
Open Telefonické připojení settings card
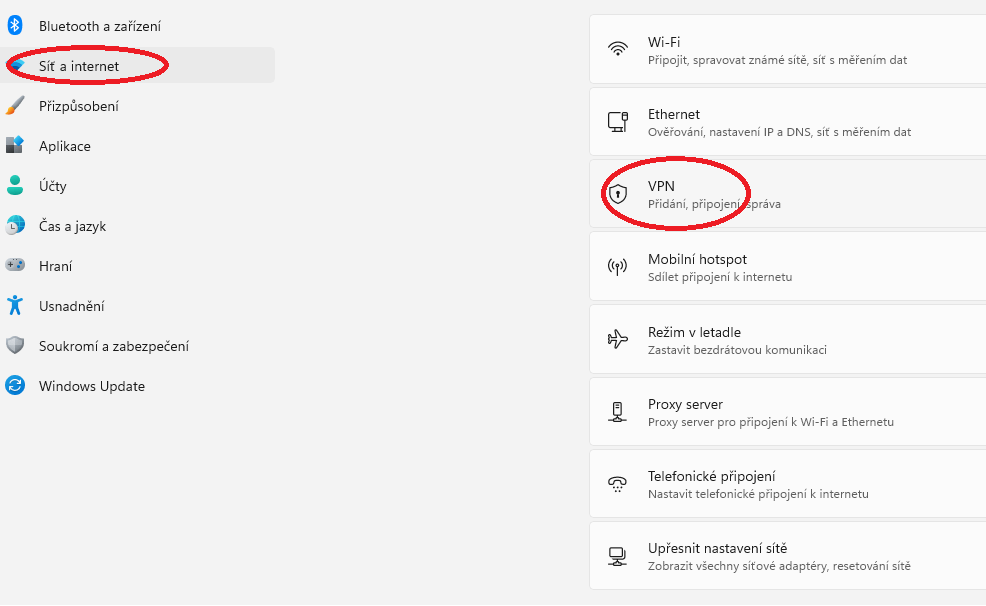pos(788,484)
